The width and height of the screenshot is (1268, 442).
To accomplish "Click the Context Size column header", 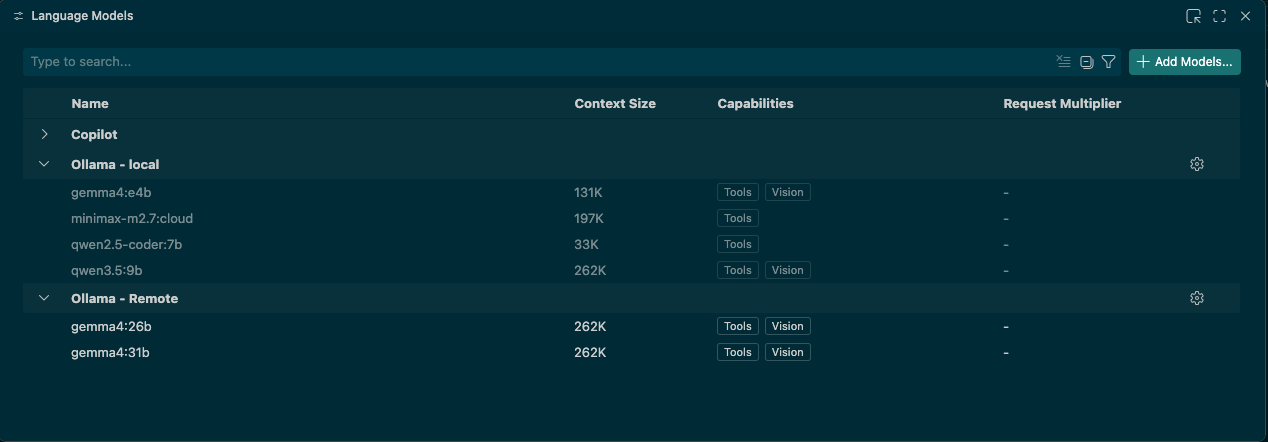I will click(x=615, y=103).
